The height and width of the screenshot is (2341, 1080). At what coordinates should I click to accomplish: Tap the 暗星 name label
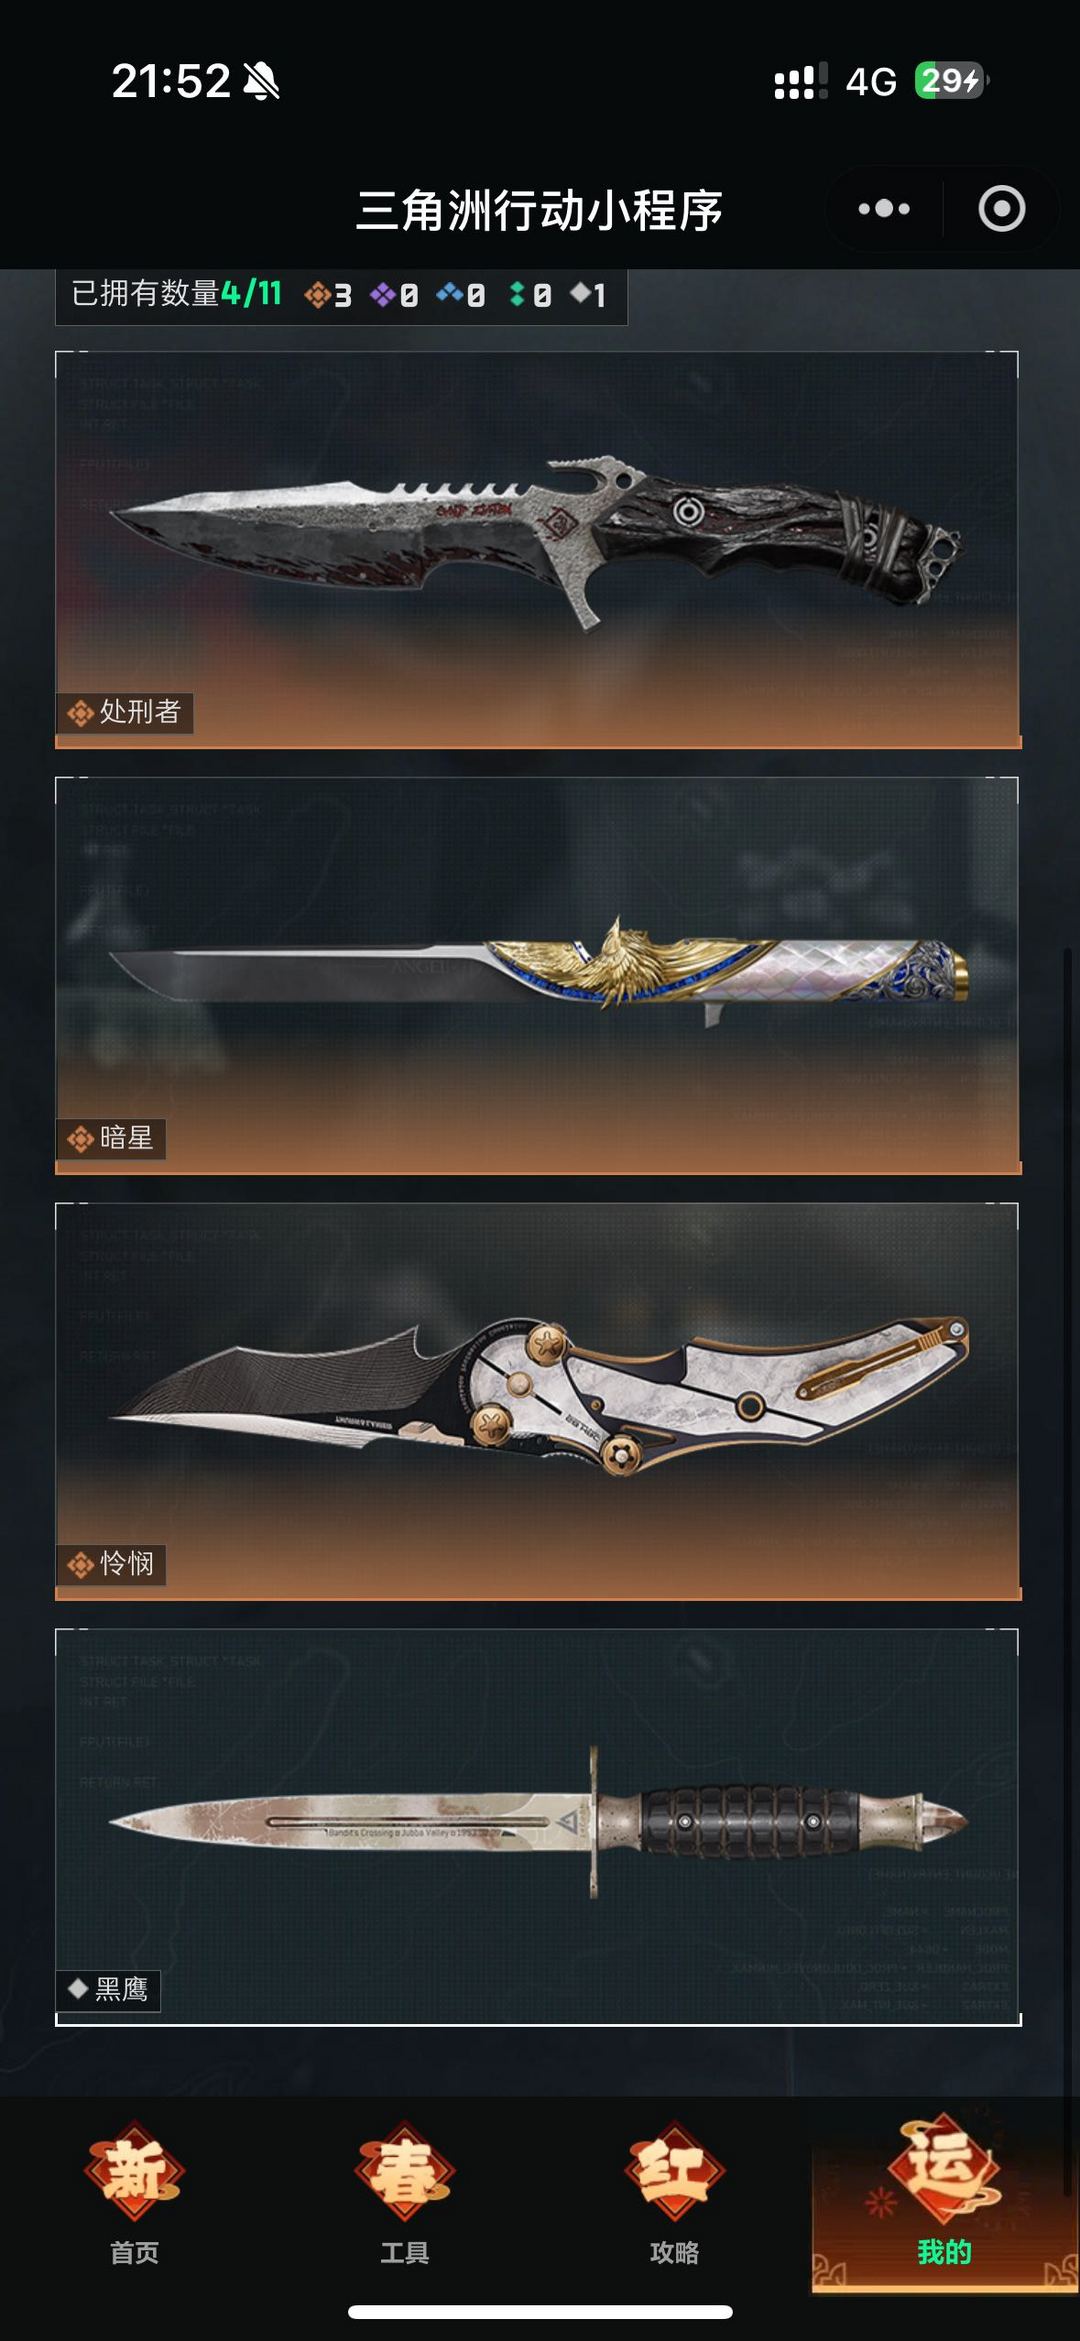[x=126, y=1138]
